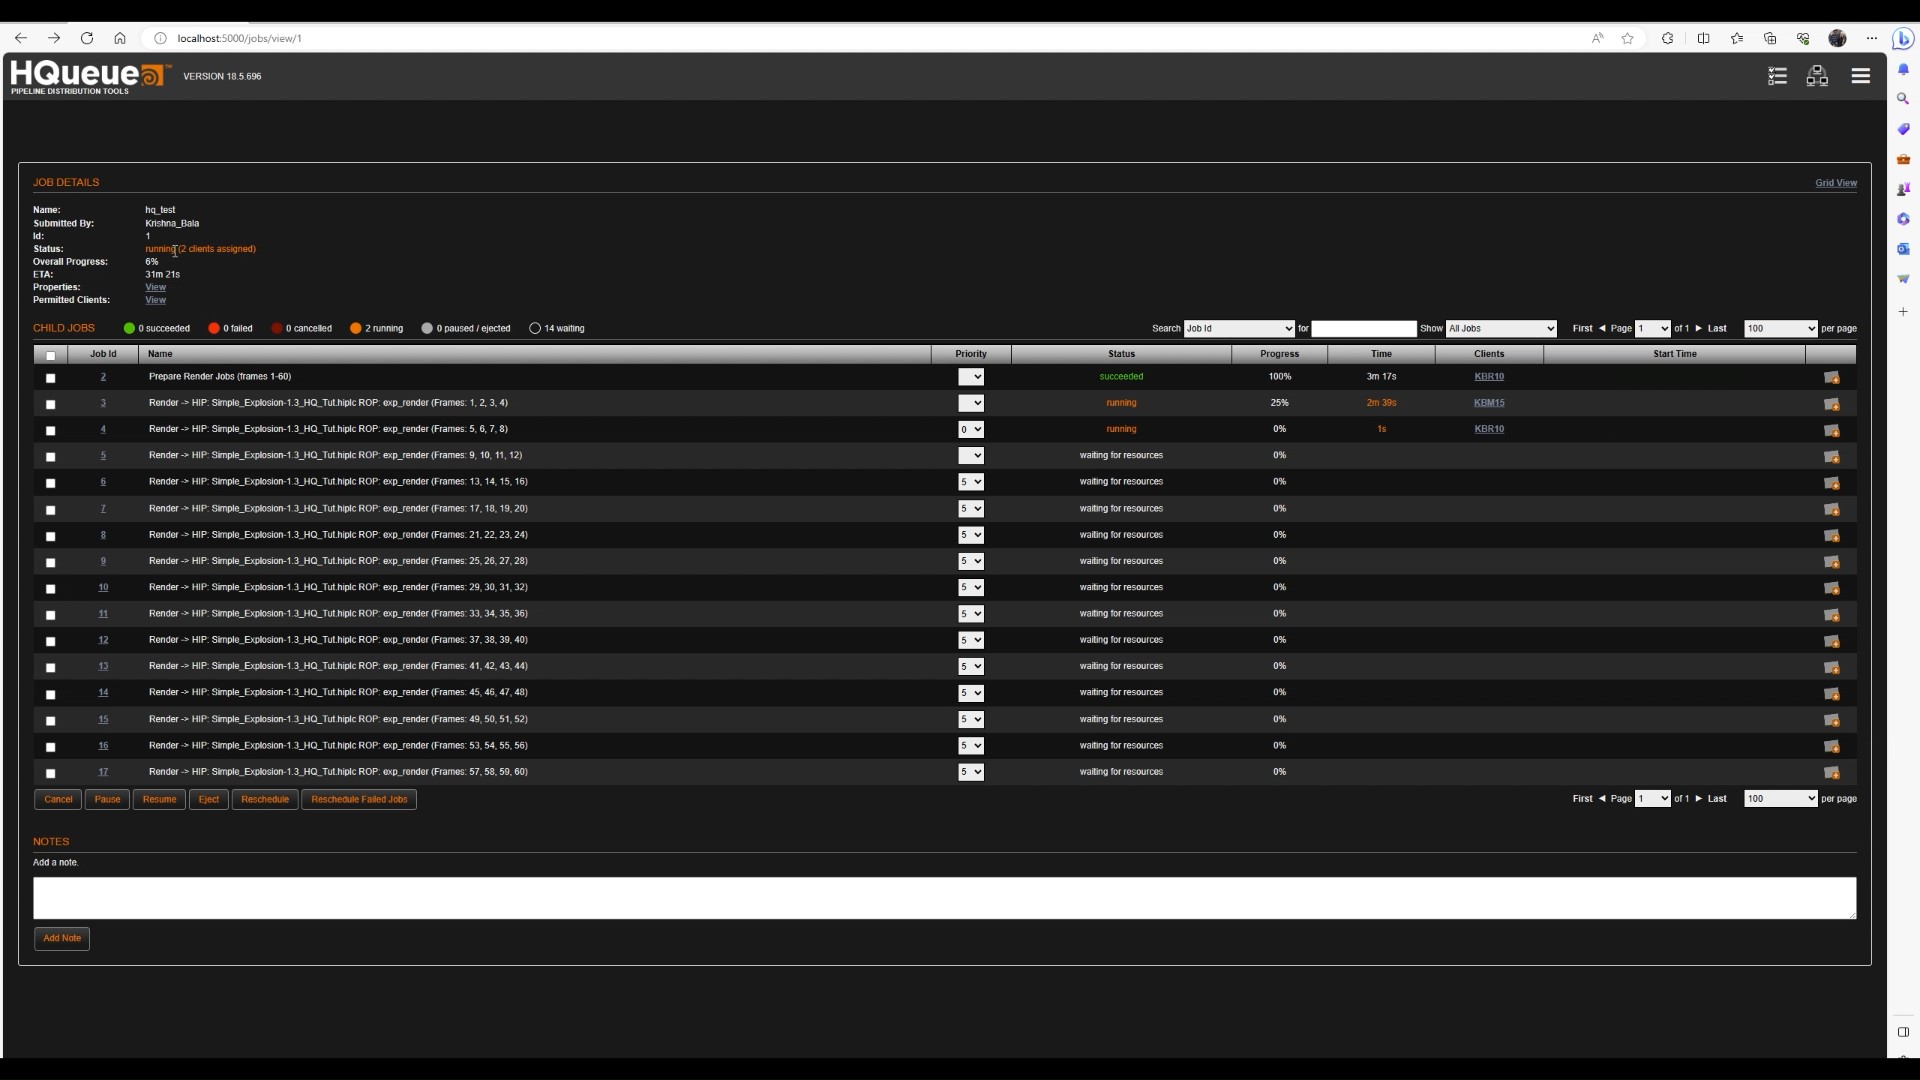Click the add-note icon on job row 2
The width and height of the screenshot is (1920, 1080).
(1833, 377)
